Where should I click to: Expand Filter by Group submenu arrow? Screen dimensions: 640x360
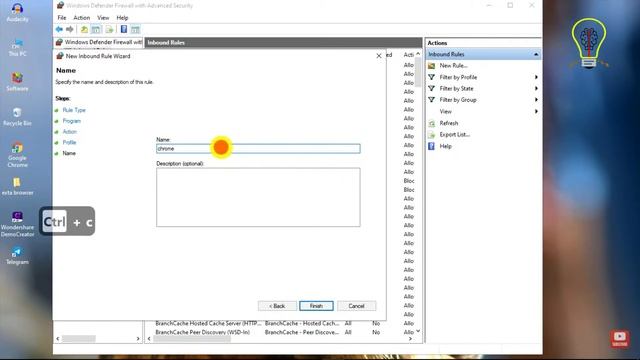pos(536,100)
